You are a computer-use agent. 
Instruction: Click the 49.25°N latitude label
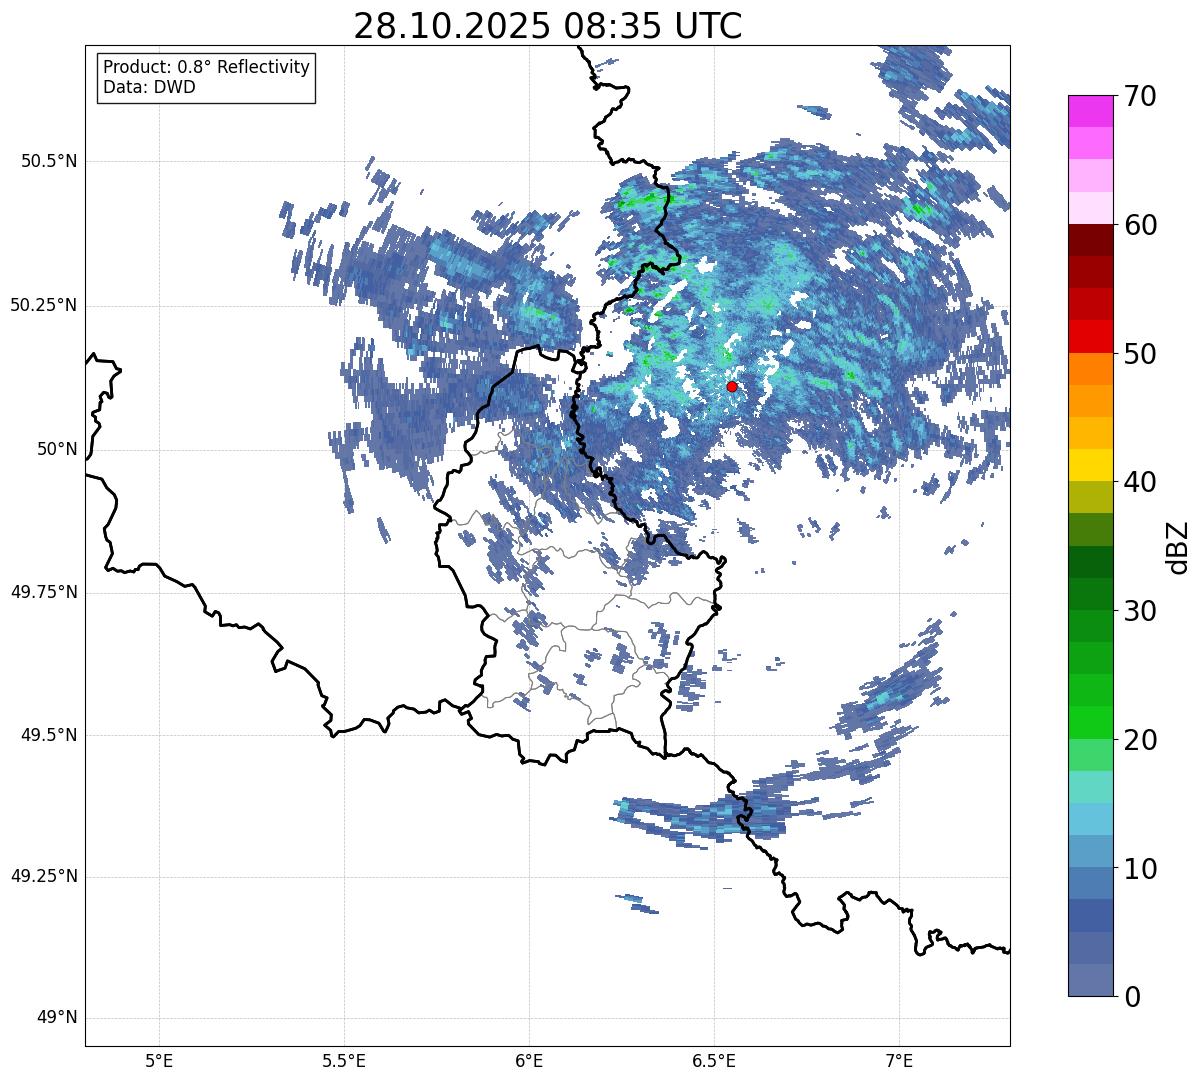(44, 877)
